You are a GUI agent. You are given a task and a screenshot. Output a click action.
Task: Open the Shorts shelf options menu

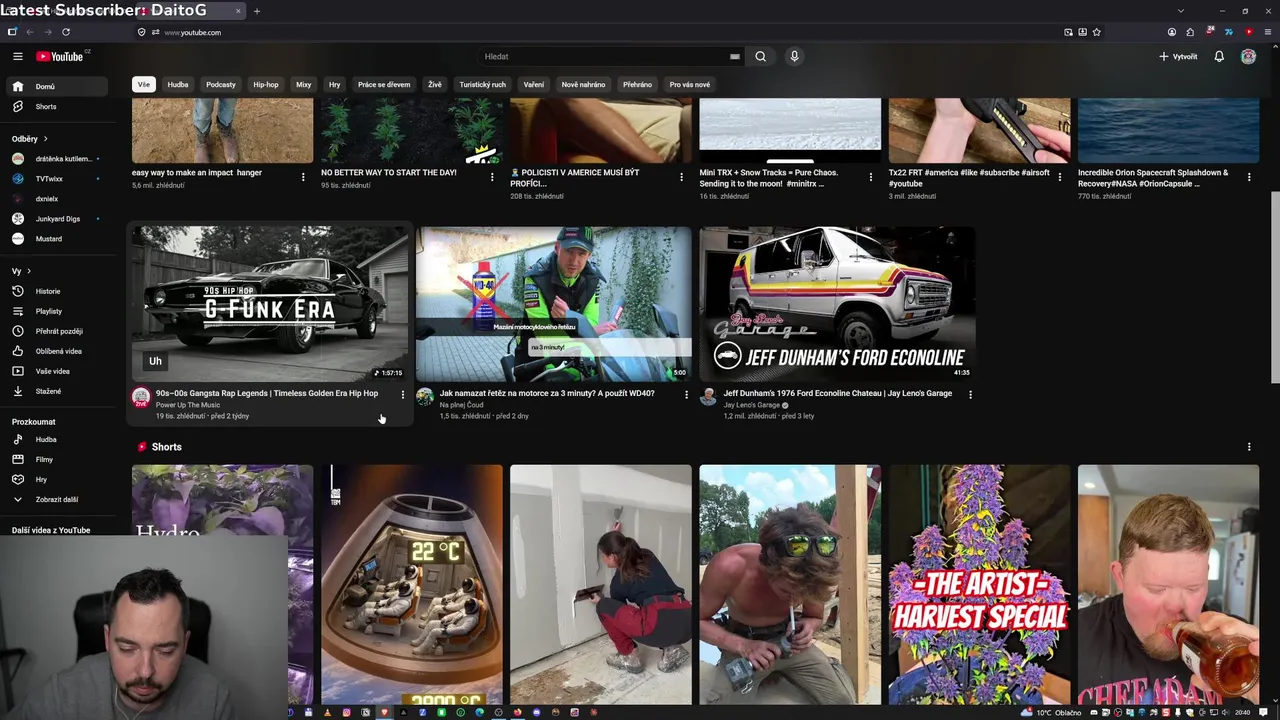click(x=1249, y=447)
